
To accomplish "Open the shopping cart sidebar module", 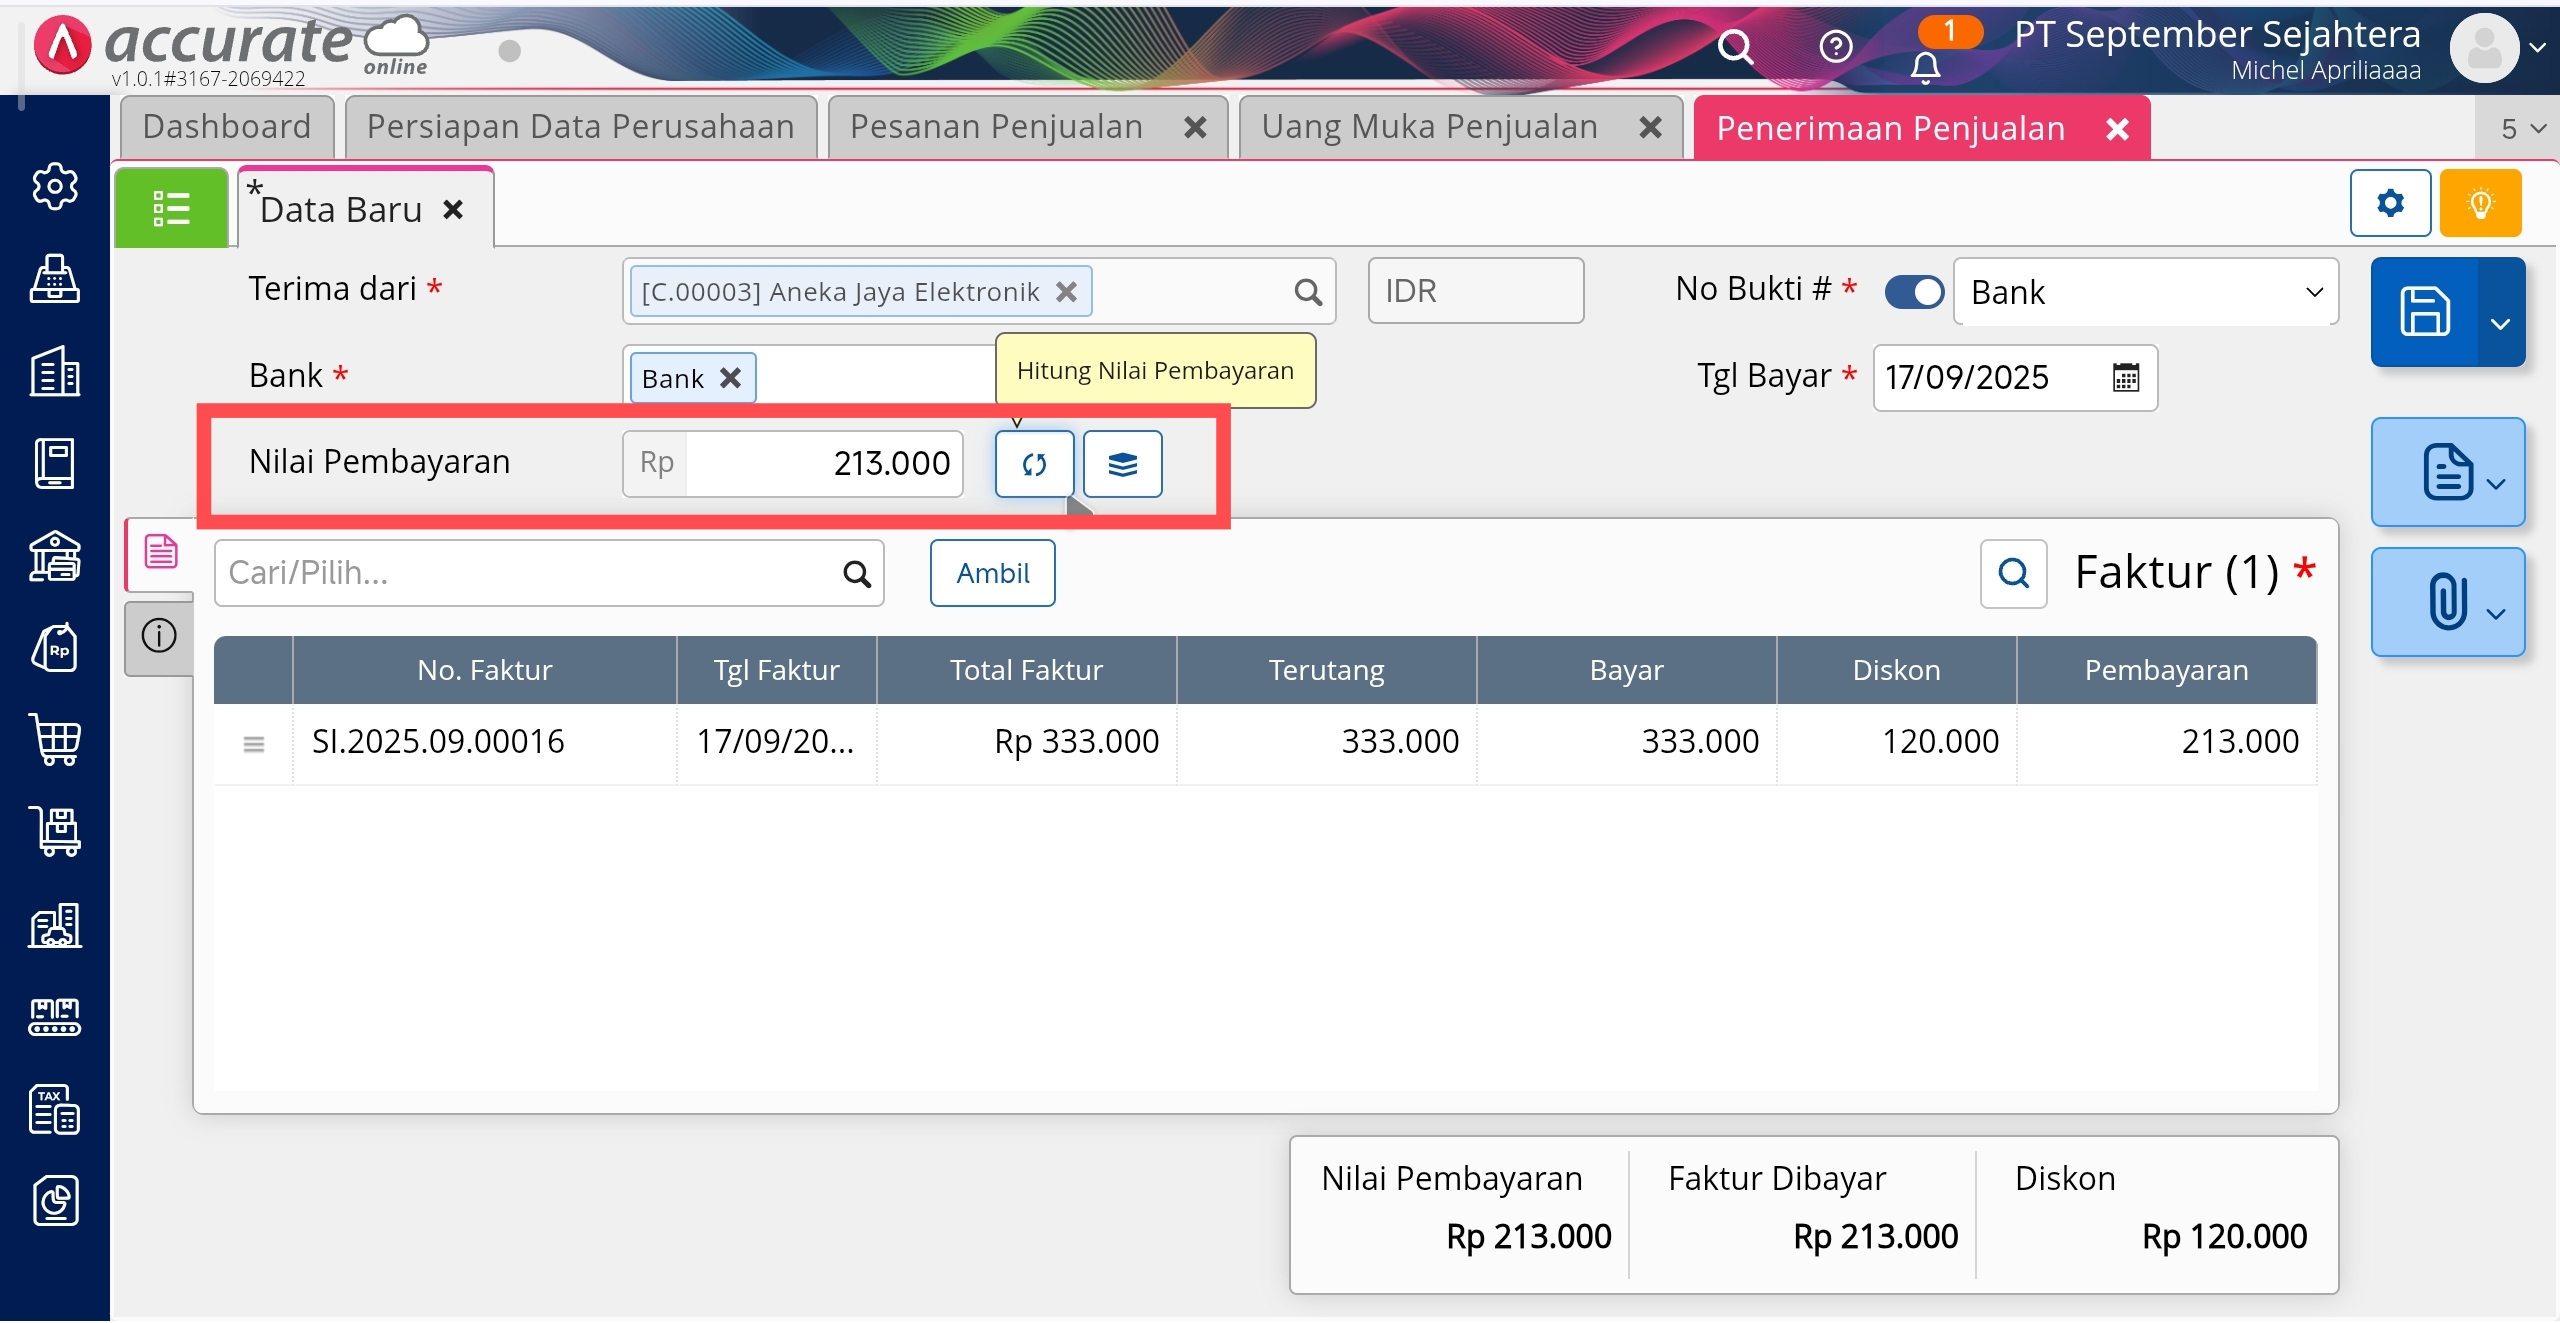I will 55,740.
